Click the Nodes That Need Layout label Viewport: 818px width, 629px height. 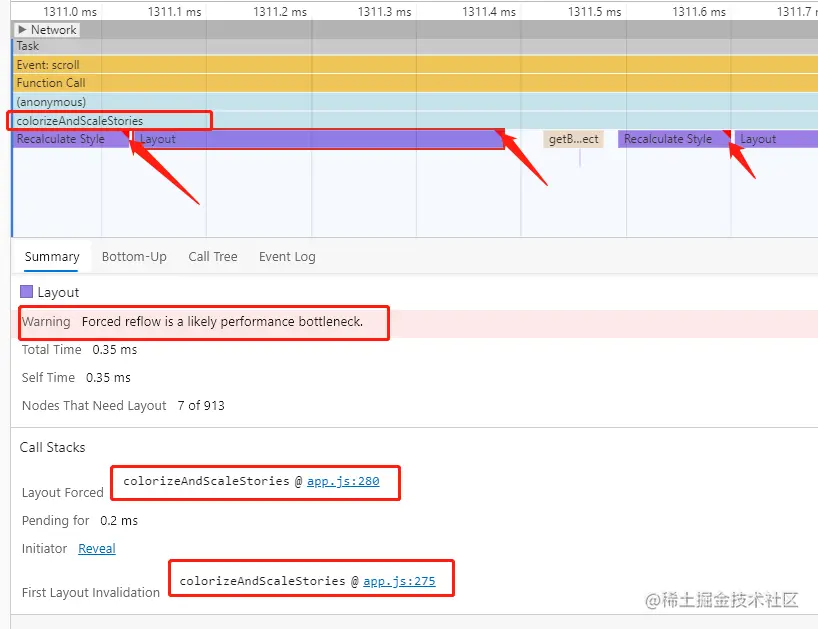(94, 406)
